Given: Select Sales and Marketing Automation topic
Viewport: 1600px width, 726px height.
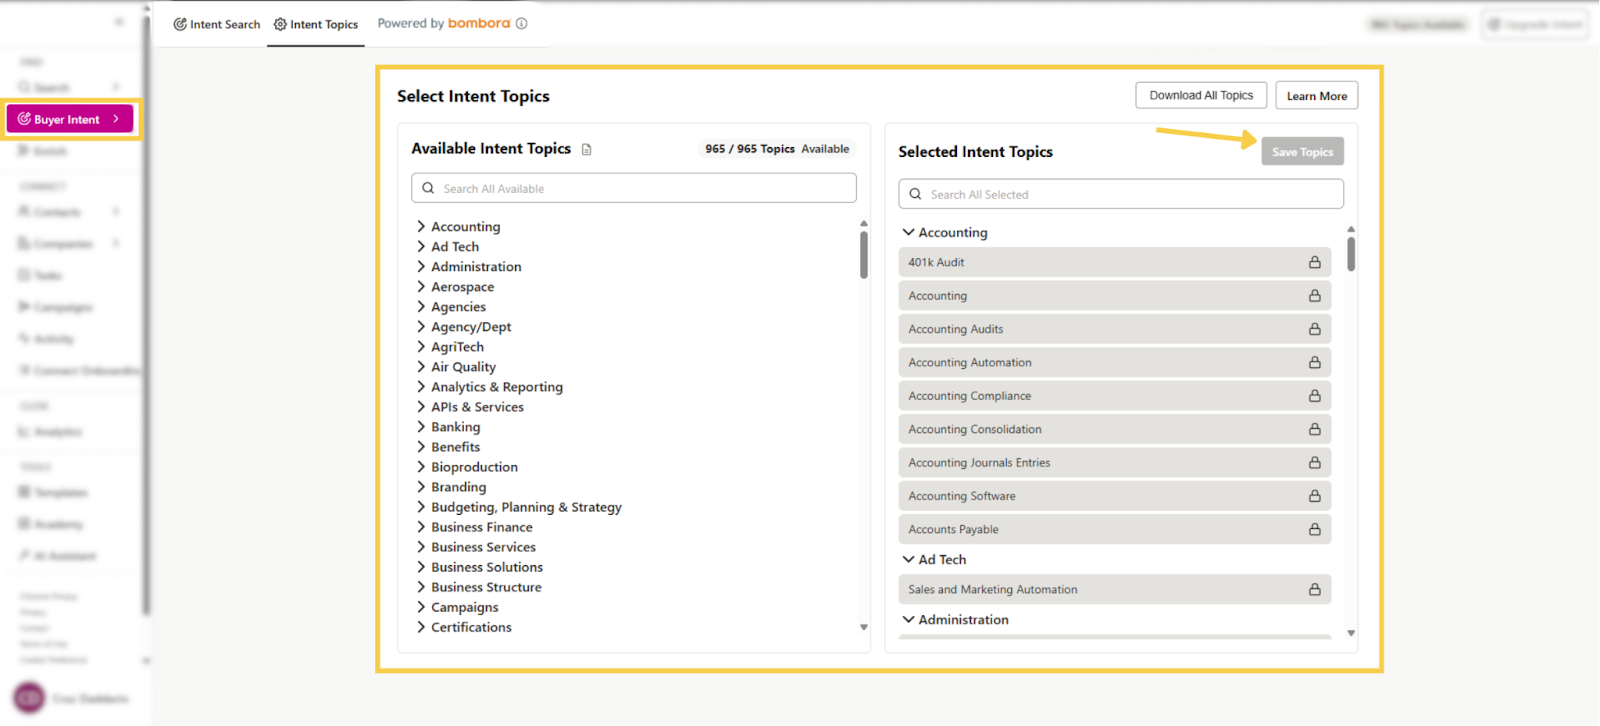Looking at the screenshot, I should click(1115, 590).
